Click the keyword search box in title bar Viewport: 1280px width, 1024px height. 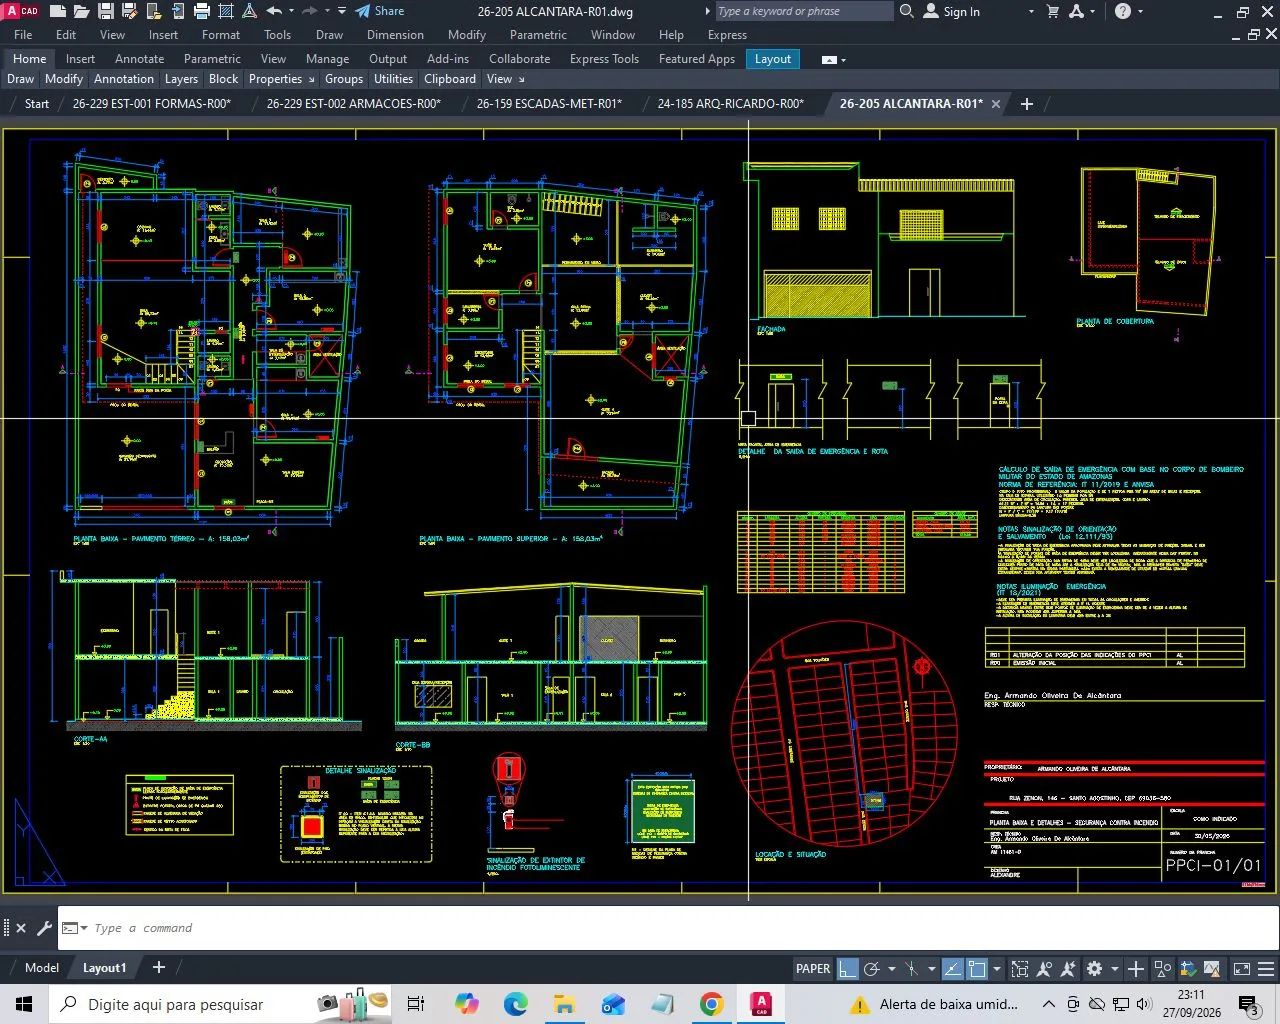pos(803,12)
